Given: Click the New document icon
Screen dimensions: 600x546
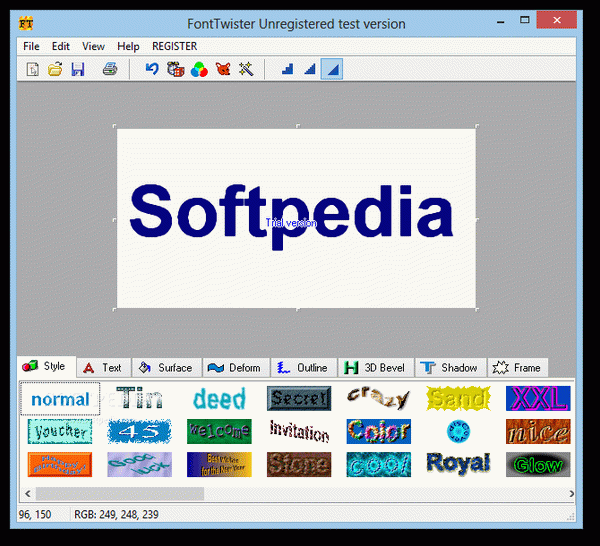Looking at the screenshot, I should (33, 69).
